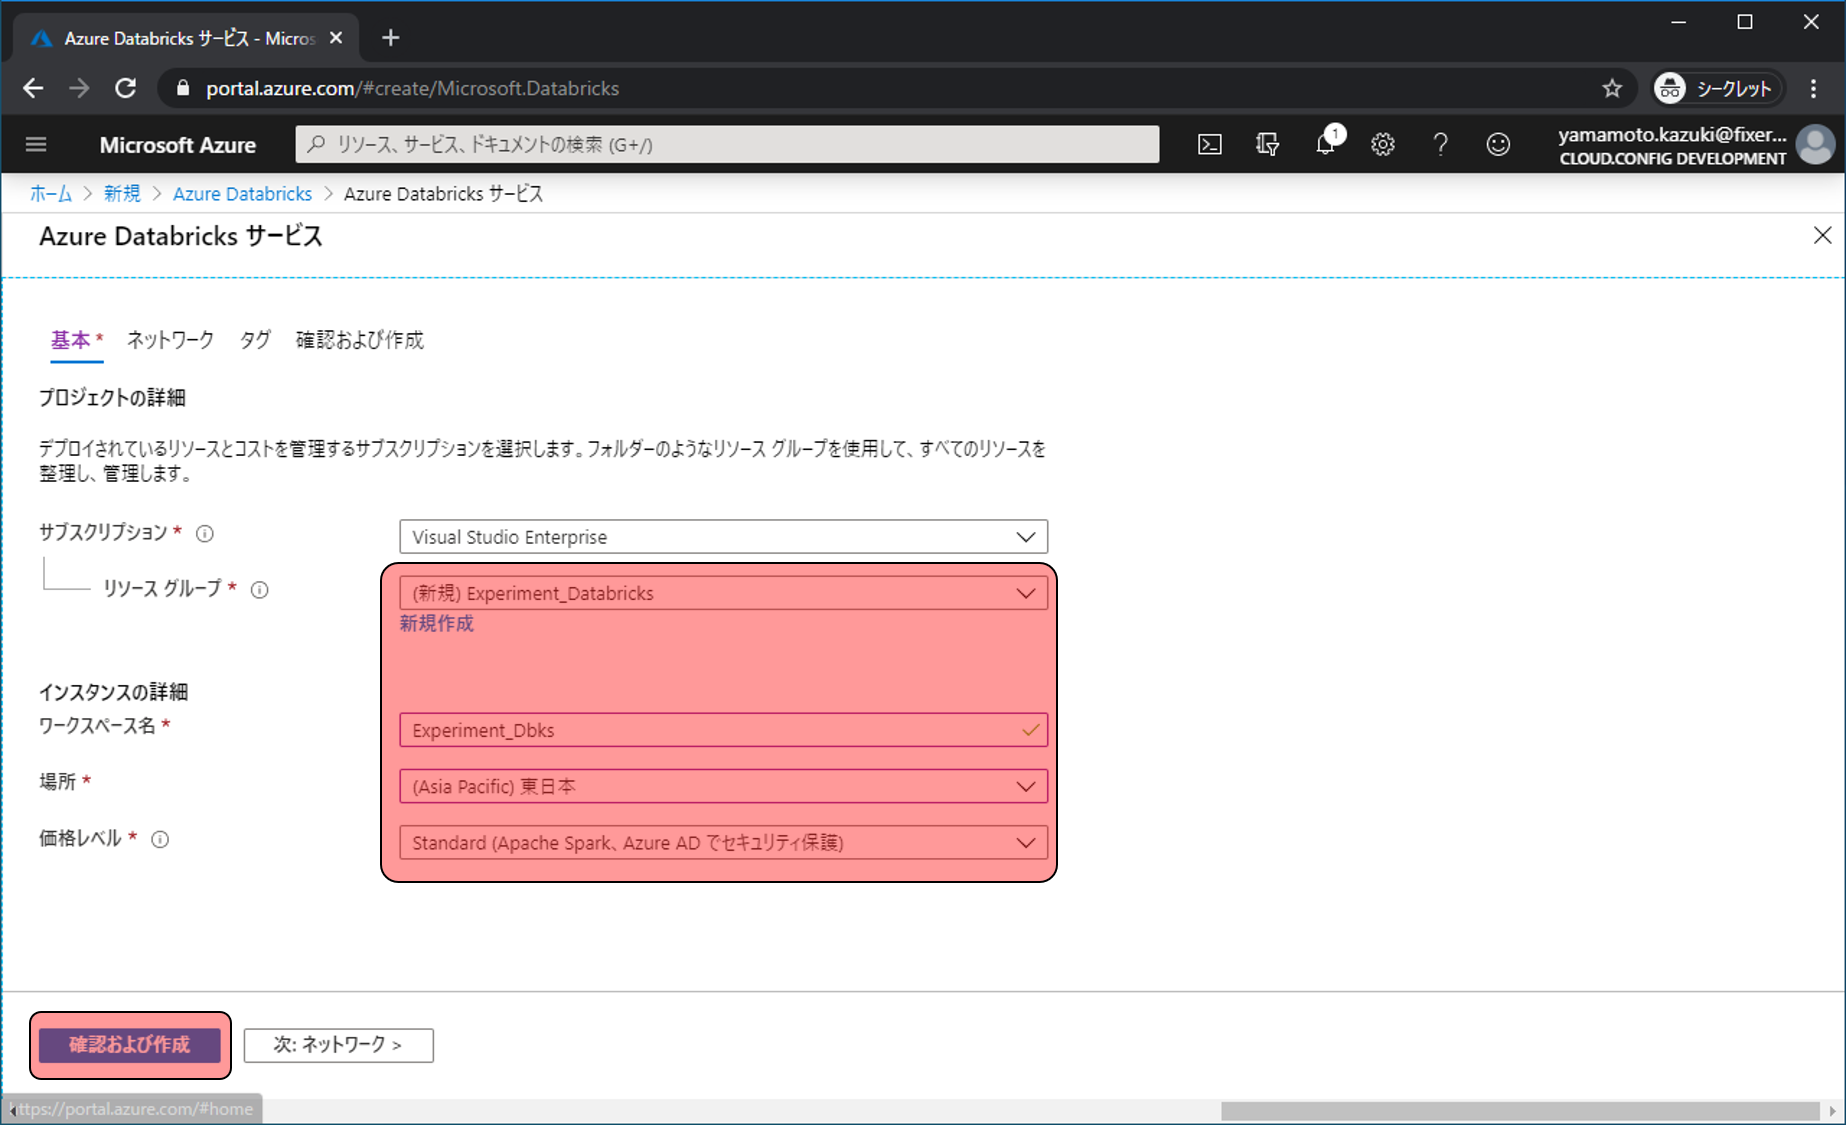Click the ワークスペース名 input field
Image resolution: width=1846 pixels, height=1125 pixels.
(x=710, y=731)
